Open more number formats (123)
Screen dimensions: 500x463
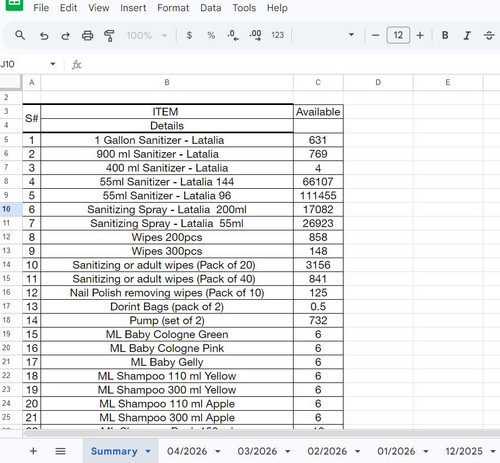pyautogui.click(x=277, y=35)
